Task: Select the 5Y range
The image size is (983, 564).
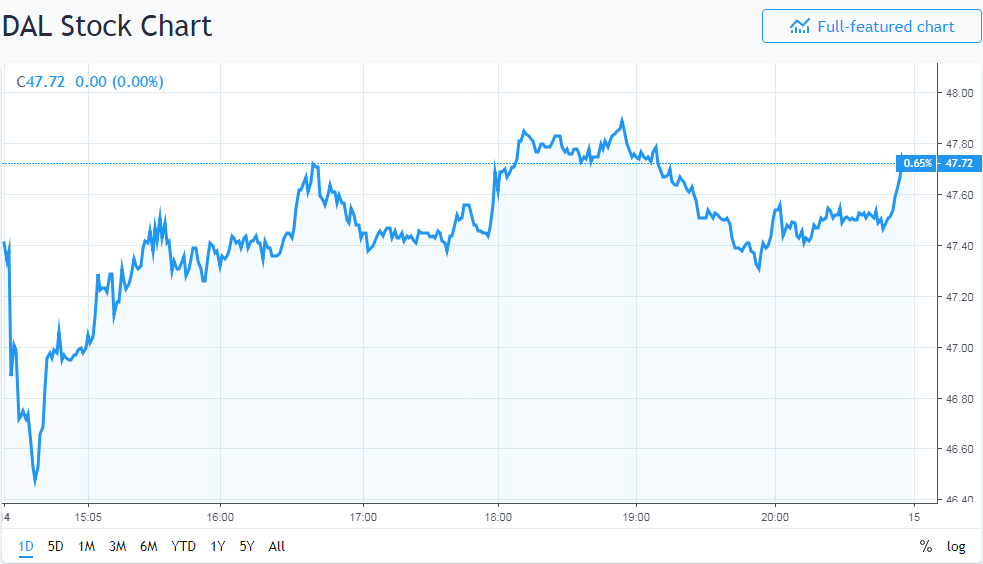Action: tap(247, 546)
